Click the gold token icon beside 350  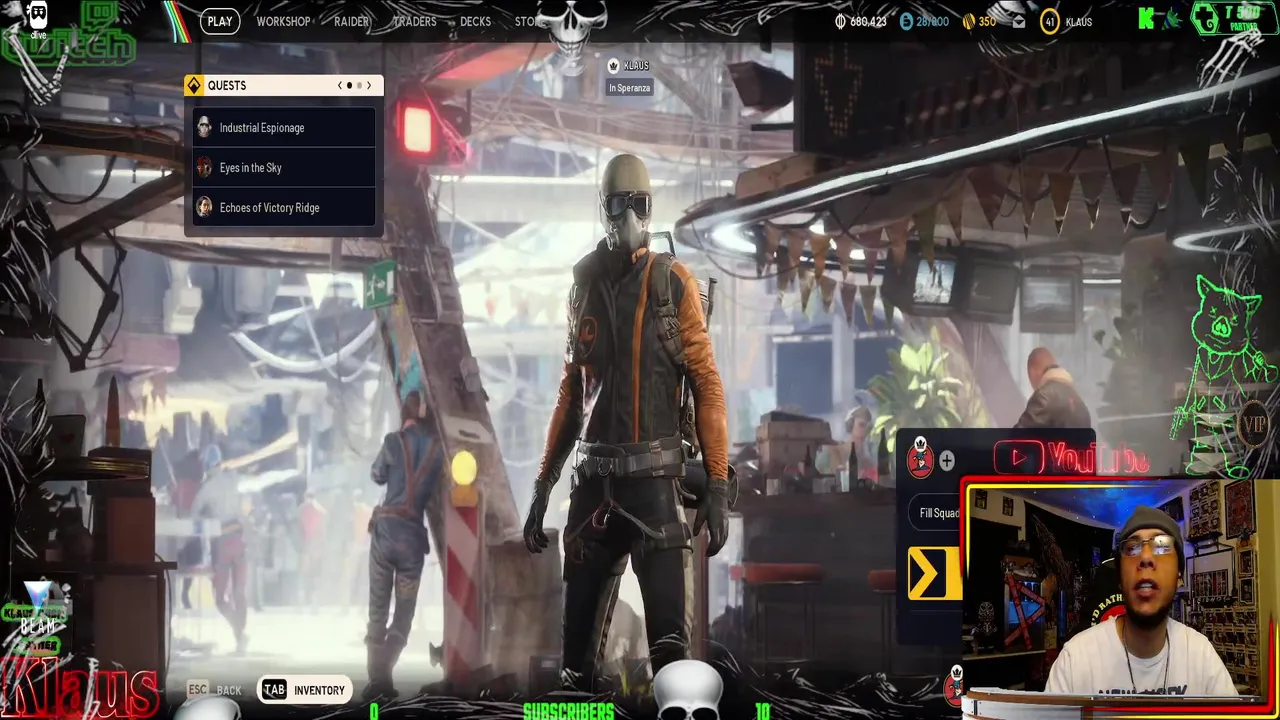click(x=968, y=21)
